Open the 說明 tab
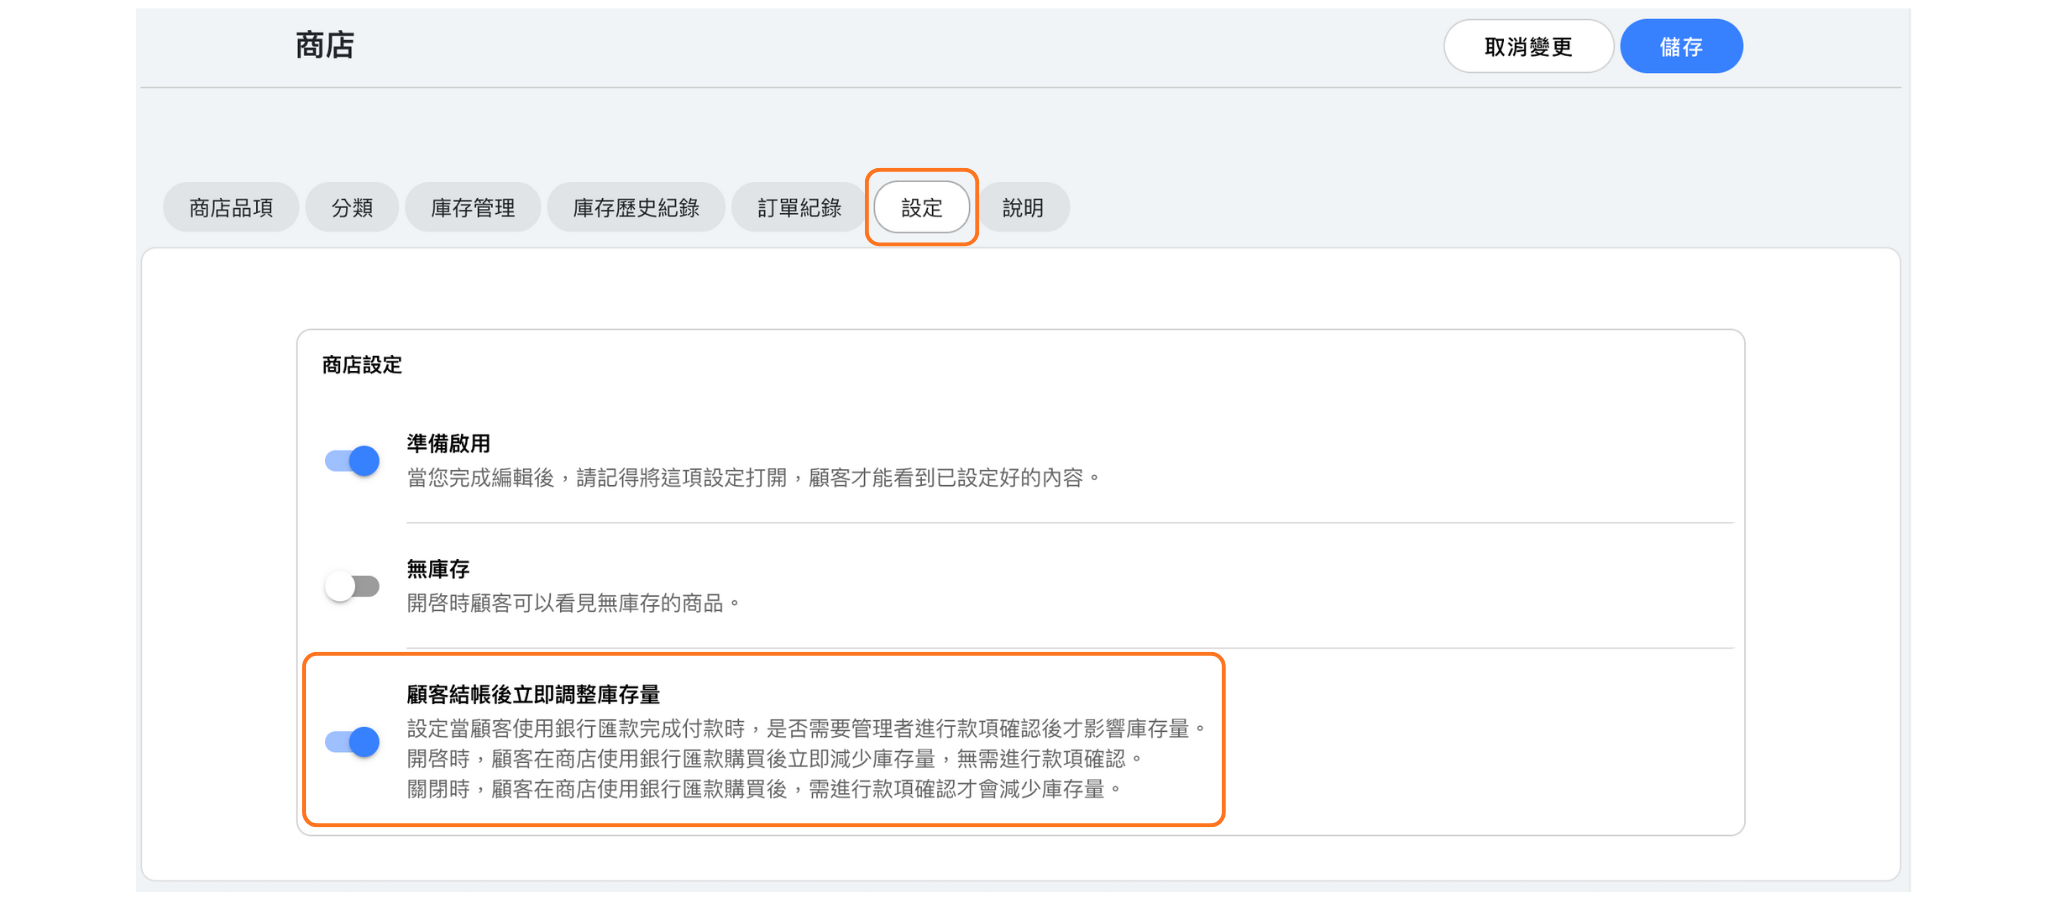The image size is (2048, 900). tap(1023, 208)
